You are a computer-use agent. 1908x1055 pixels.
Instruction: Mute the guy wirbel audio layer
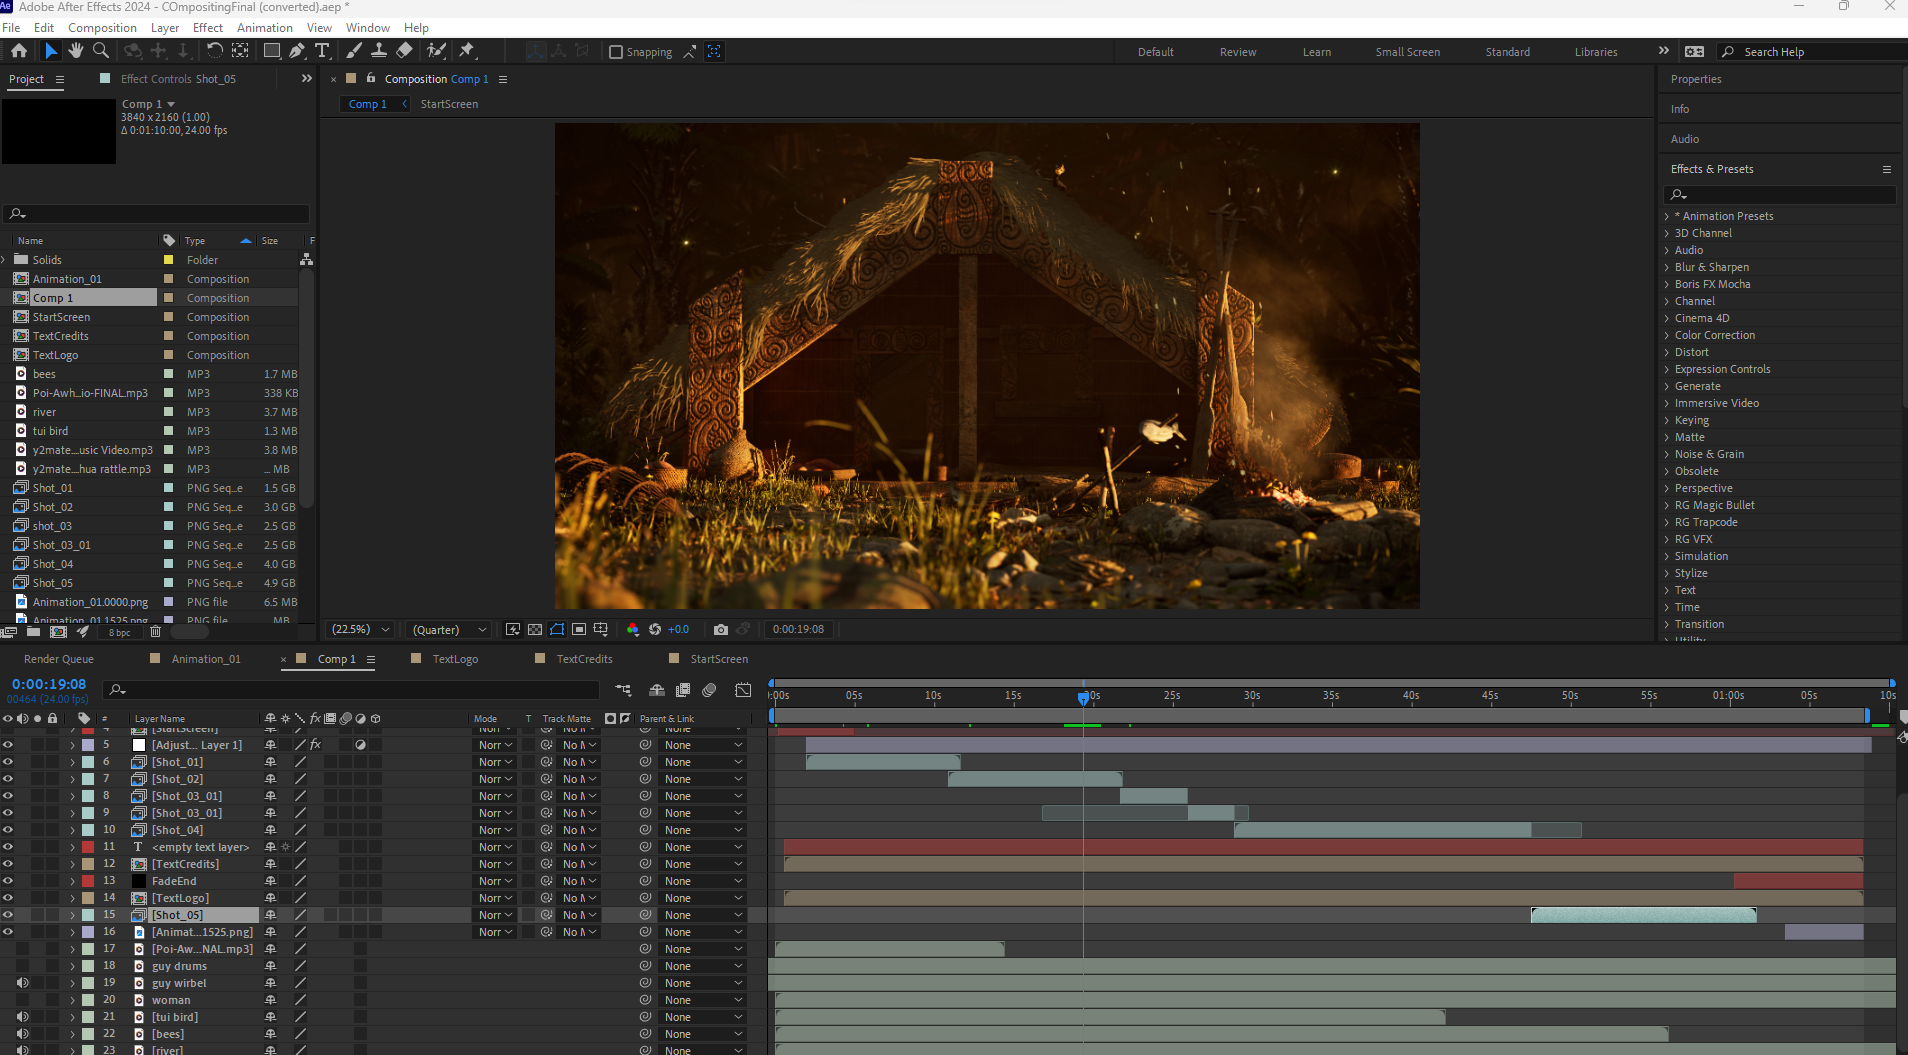pos(22,983)
